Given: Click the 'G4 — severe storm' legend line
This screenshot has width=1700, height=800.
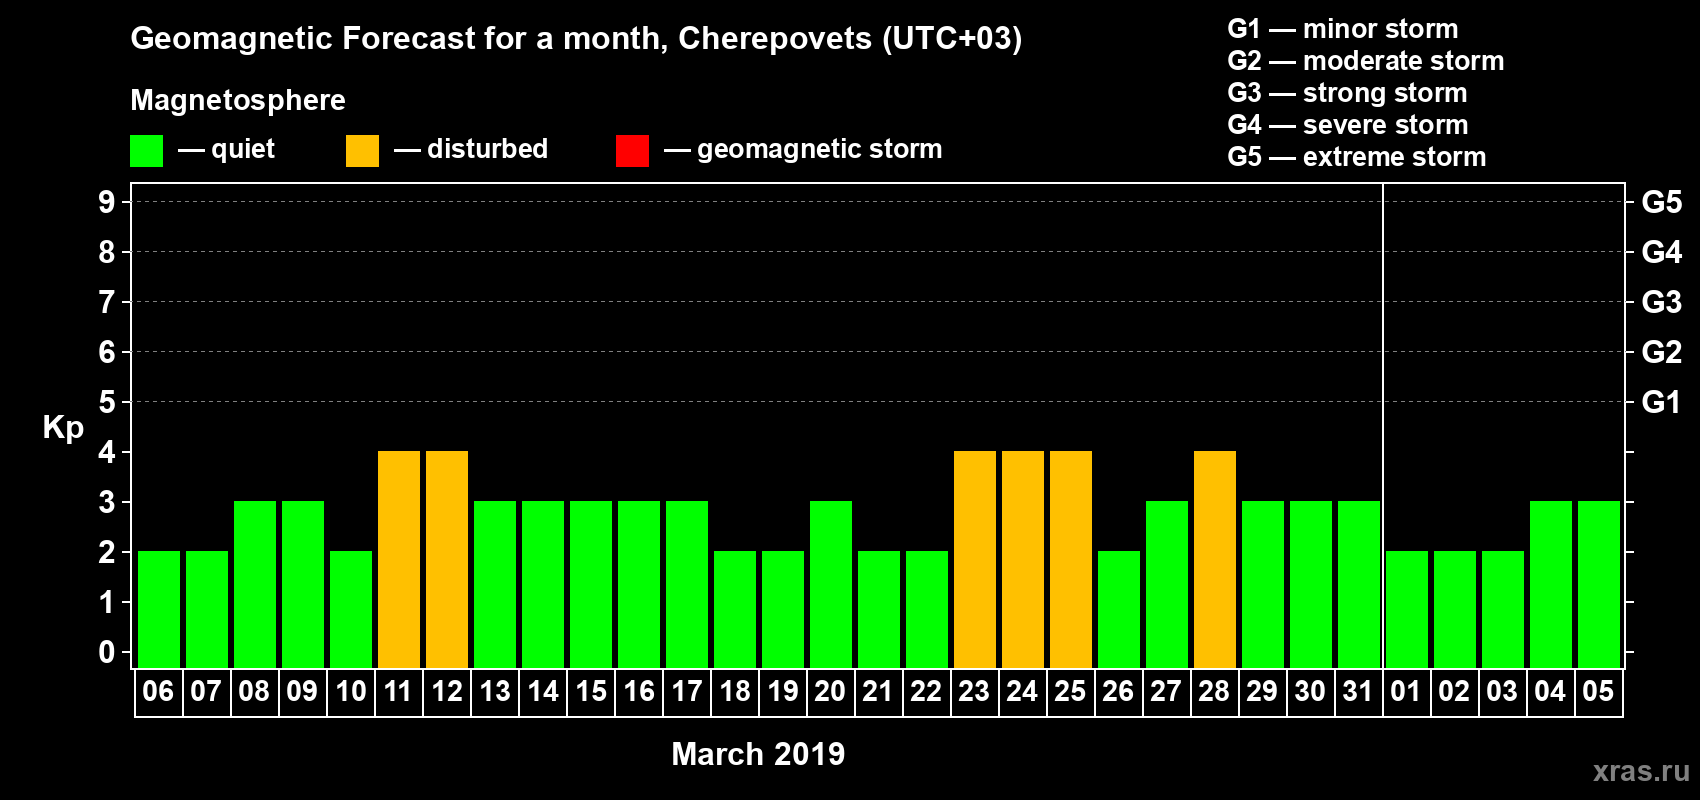Looking at the screenshot, I should (1348, 125).
